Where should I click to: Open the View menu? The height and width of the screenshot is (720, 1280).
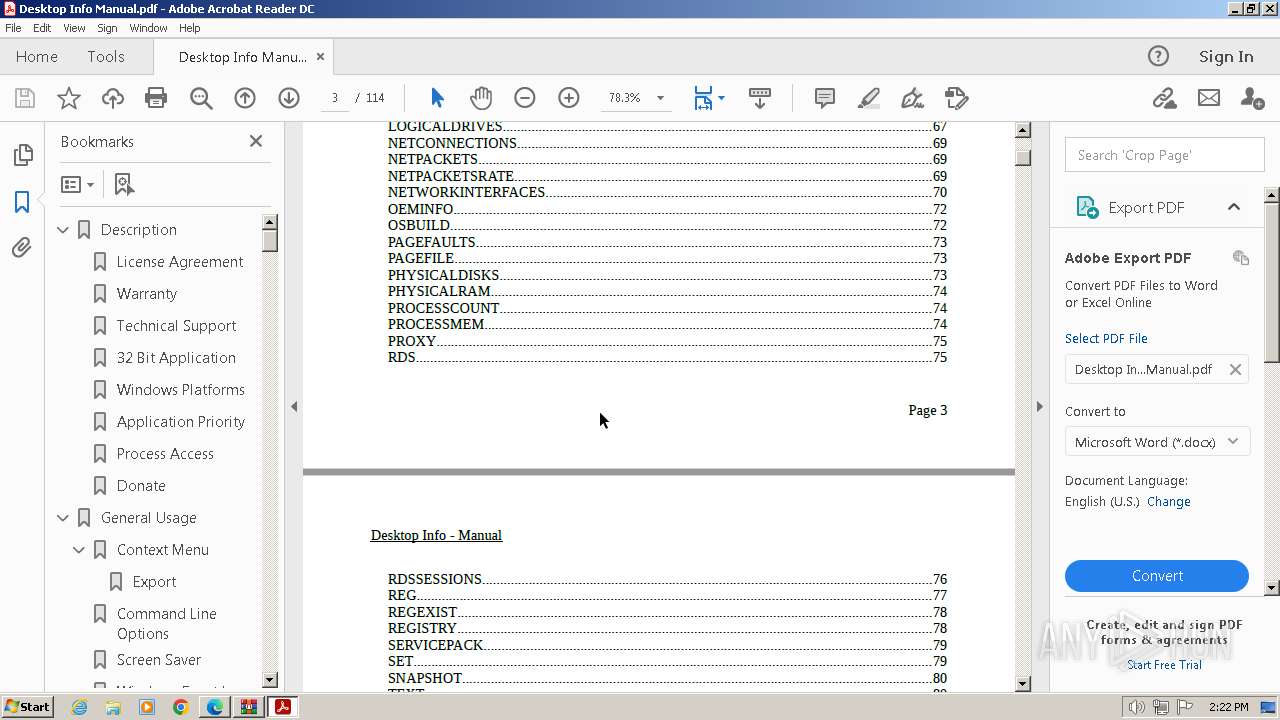tap(75, 28)
